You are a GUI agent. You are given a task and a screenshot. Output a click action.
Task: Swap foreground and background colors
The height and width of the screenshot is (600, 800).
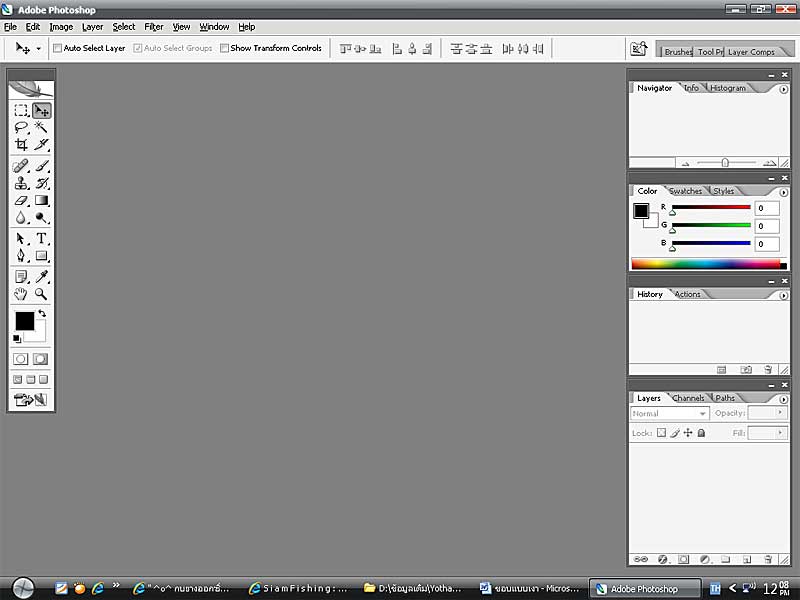coord(42,313)
